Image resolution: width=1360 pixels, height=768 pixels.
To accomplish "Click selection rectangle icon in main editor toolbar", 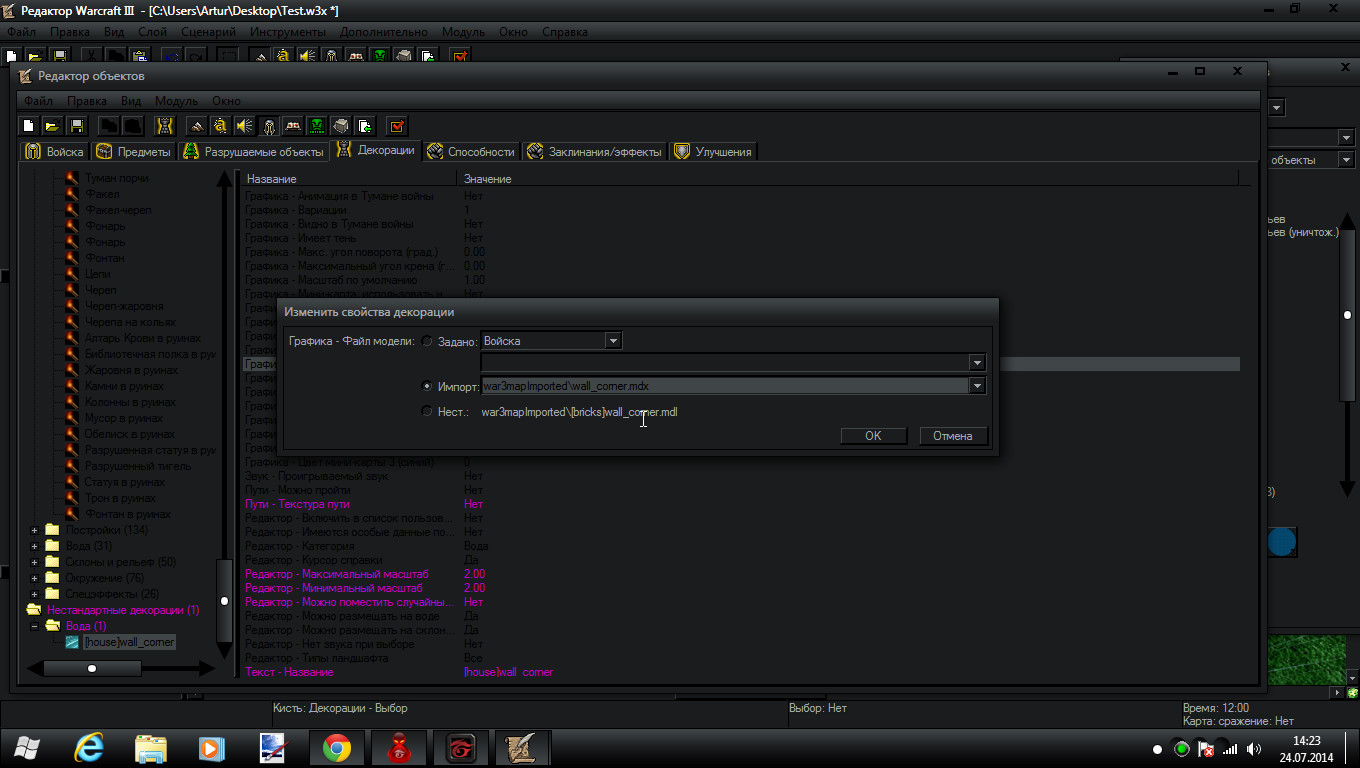I will point(228,56).
